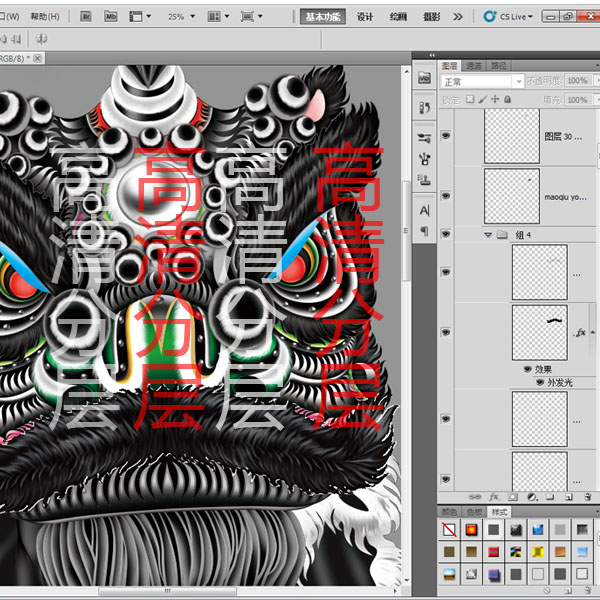The height and width of the screenshot is (600, 600).
Task: Click the layer opacity 100% field
Action: pyautogui.click(x=577, y=81)
